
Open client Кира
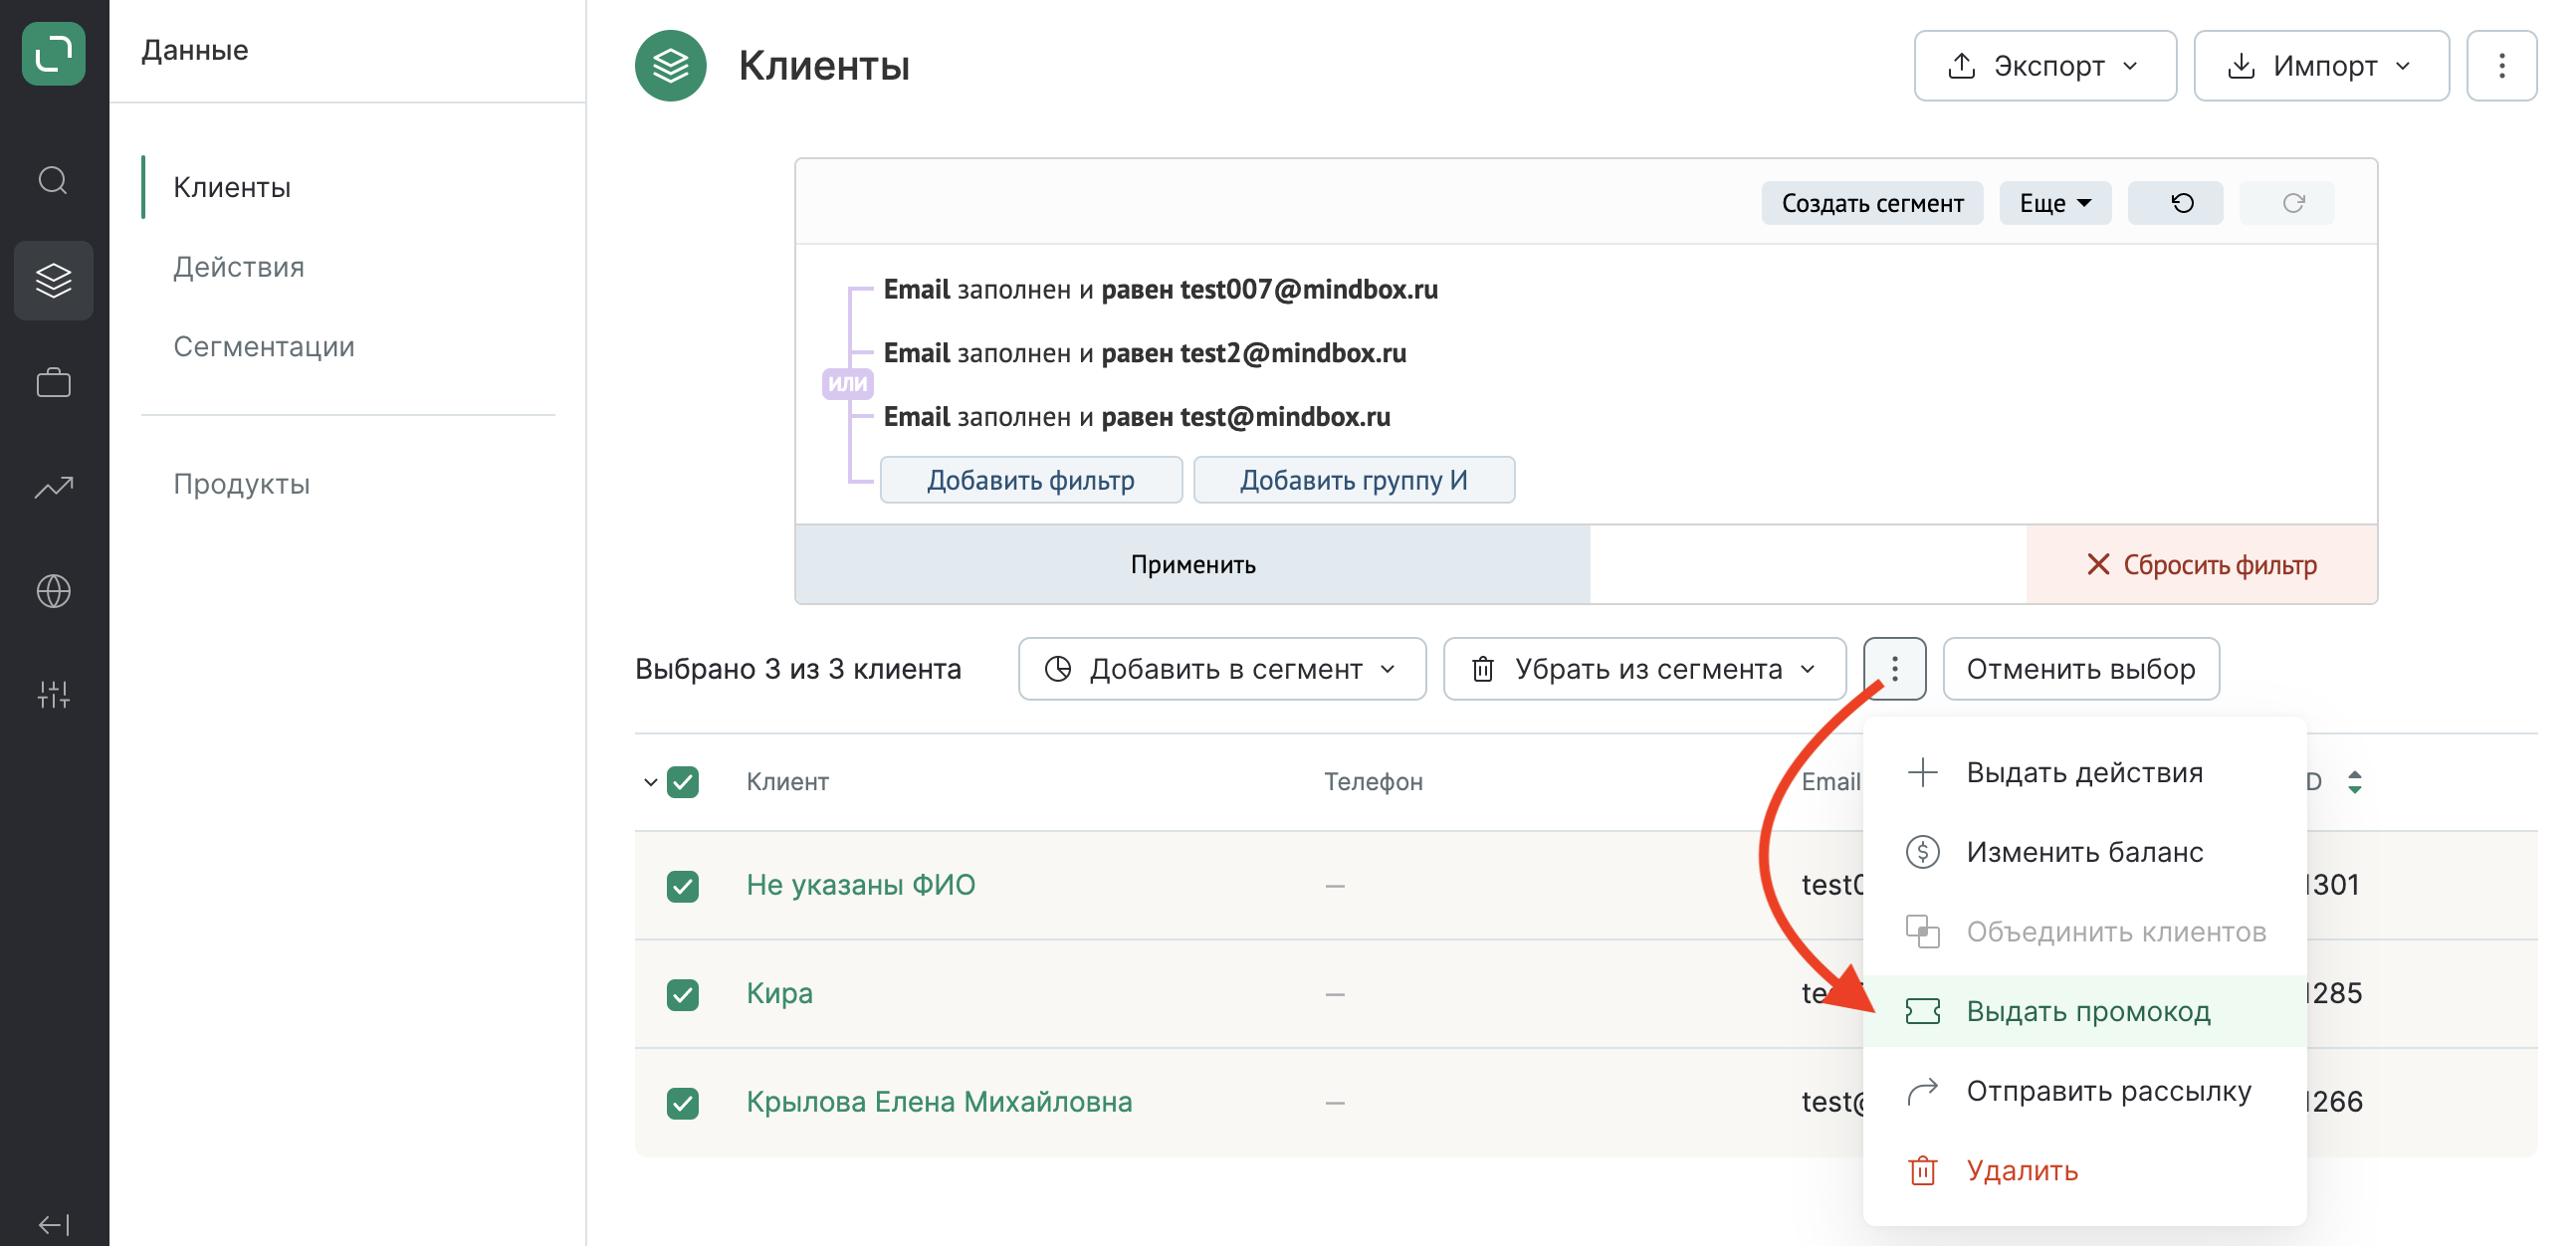pyautogui.click(x=779, y=993)
